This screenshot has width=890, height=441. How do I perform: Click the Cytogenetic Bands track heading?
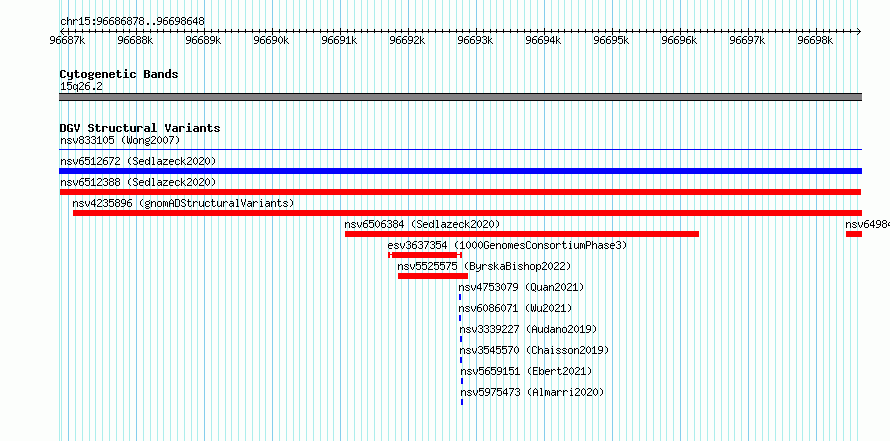point(119,74)
